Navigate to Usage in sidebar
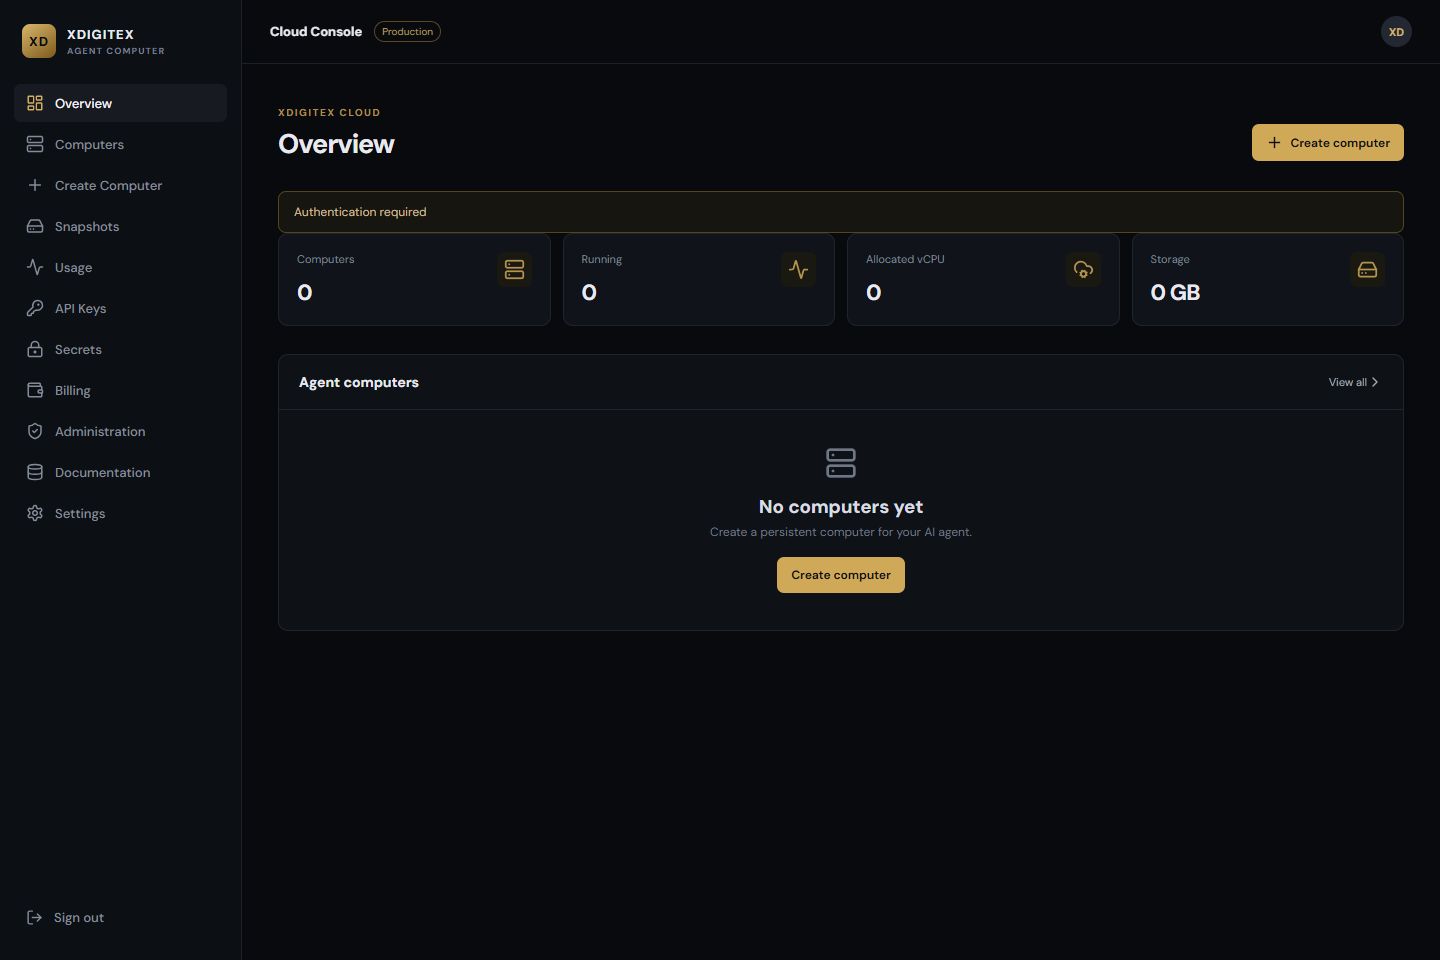The height and width of the screenshot is (960, 1440). (x=121, y=267)
